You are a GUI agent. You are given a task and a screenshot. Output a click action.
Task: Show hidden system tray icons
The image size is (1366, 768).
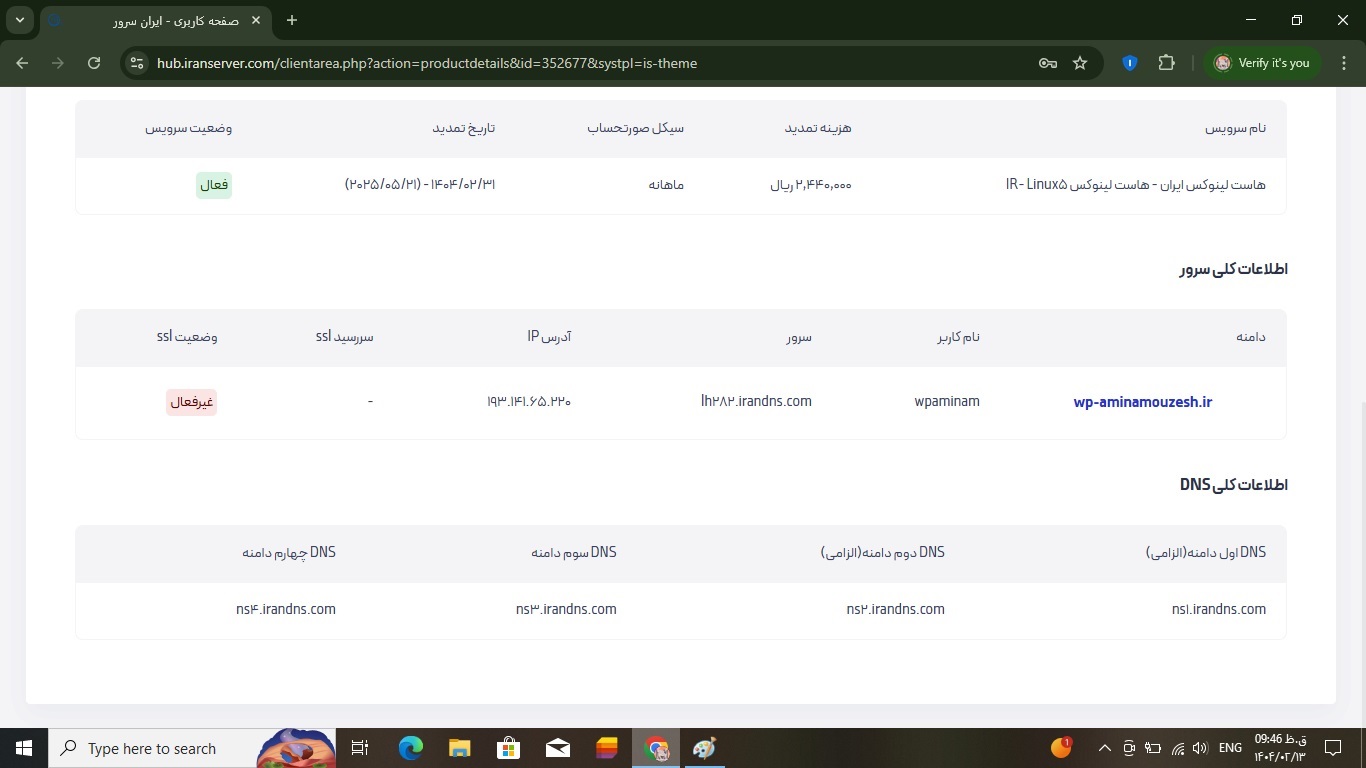pos(1104,748)
